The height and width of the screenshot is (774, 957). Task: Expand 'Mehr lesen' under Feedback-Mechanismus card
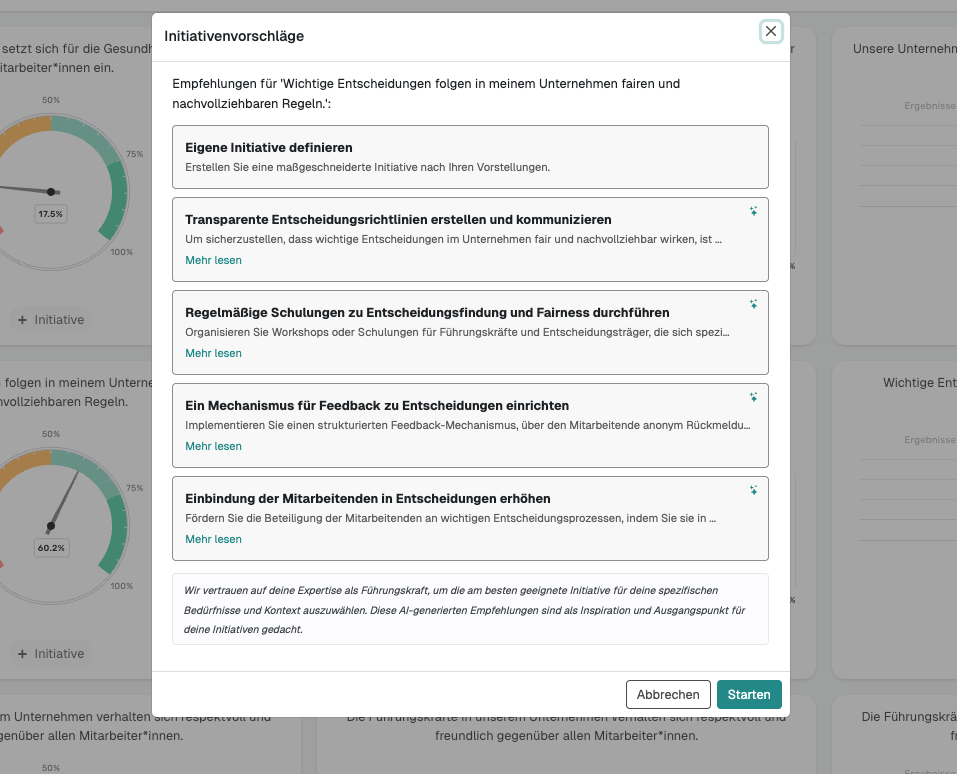(213, 446)
